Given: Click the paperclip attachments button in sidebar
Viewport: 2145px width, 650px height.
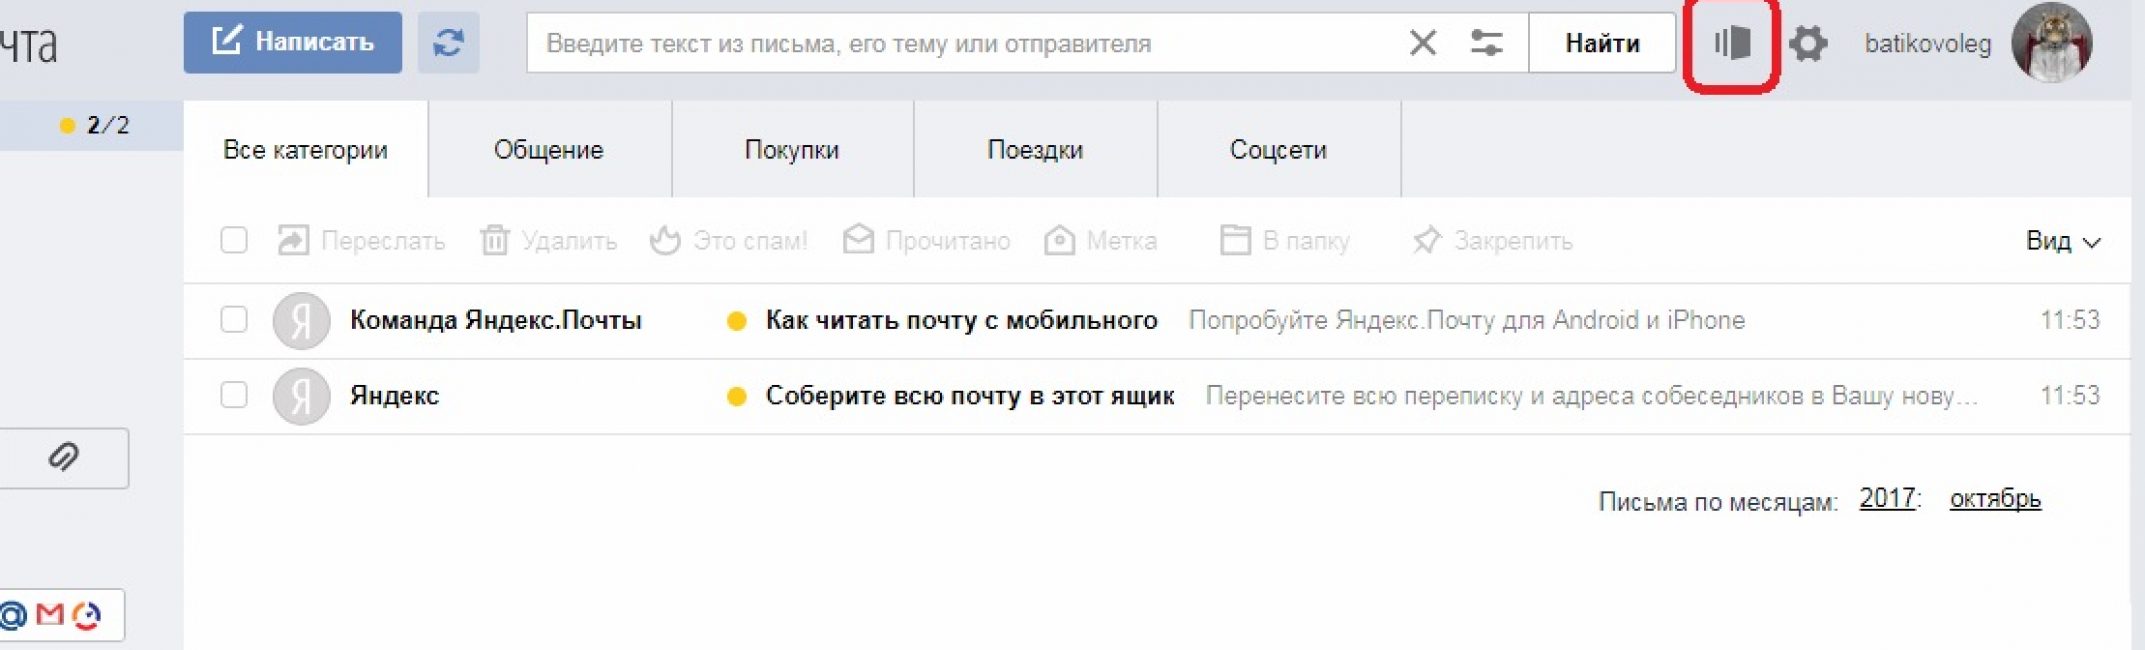Looking at the screenshot, I should (x=64, y=458).
